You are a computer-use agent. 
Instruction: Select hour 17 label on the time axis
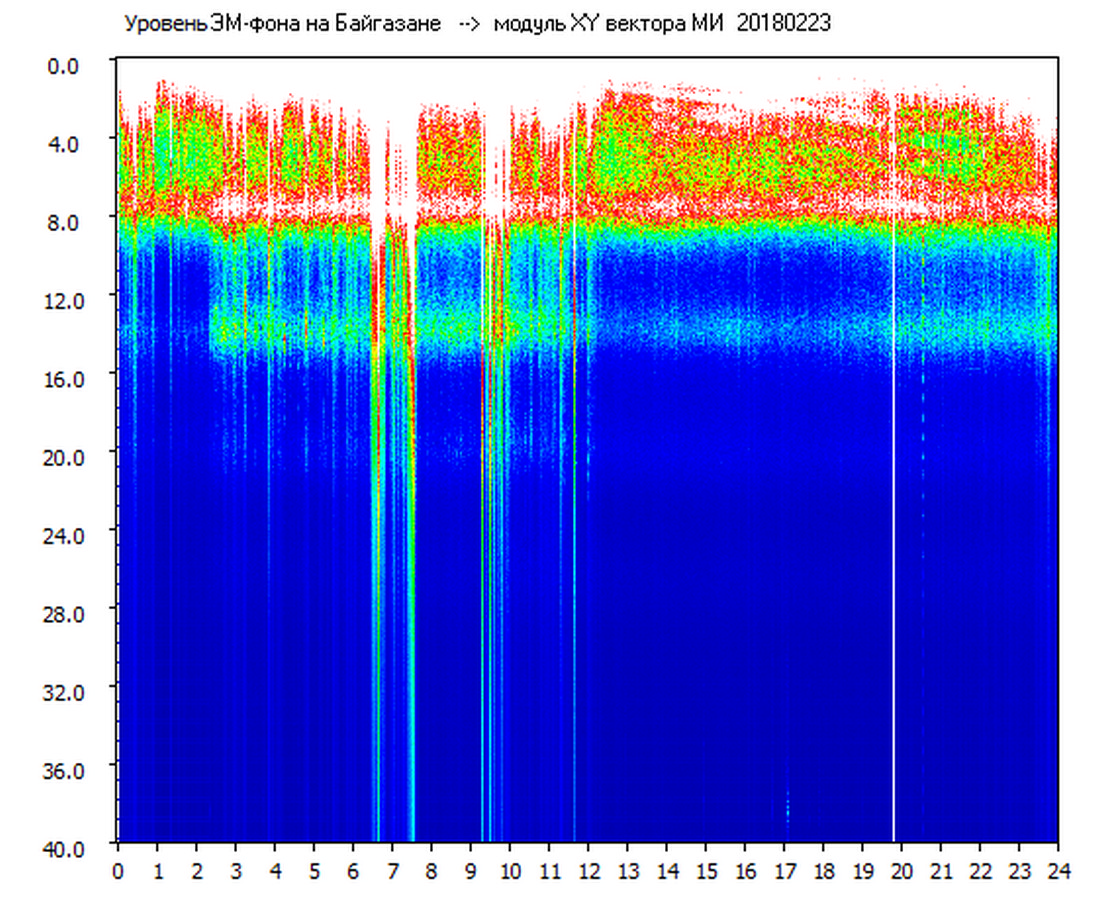[784, 870]
